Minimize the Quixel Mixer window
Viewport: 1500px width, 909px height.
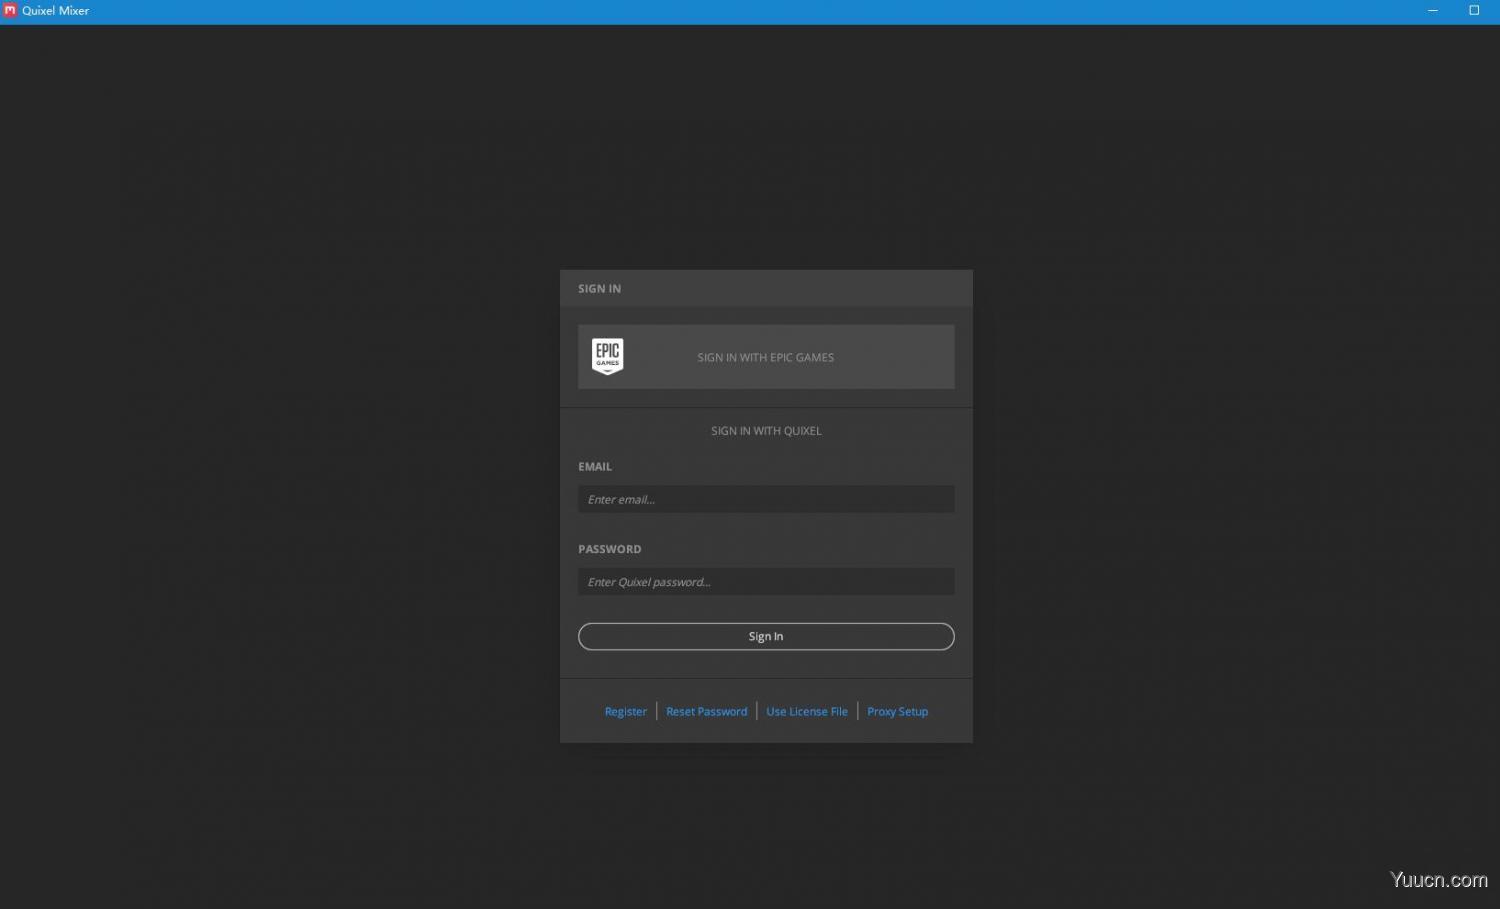[1433, 10]
